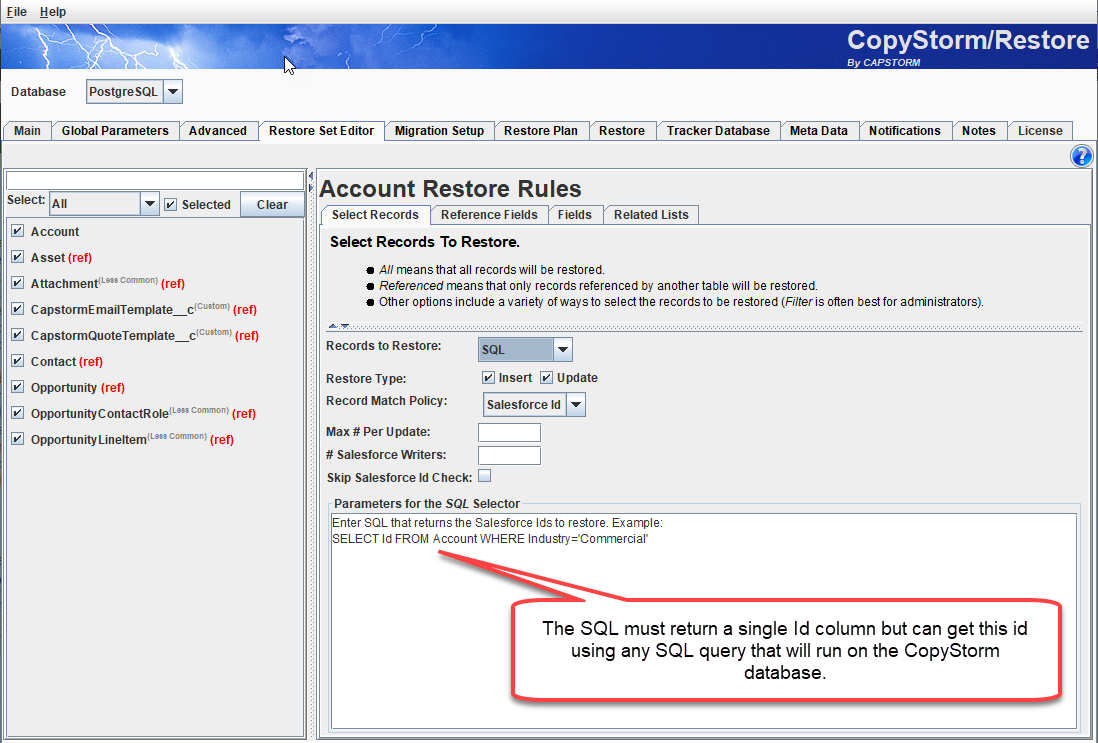Switch to the Migration Setup tab
Viewport: 1098px width, 743px height.
439,131
